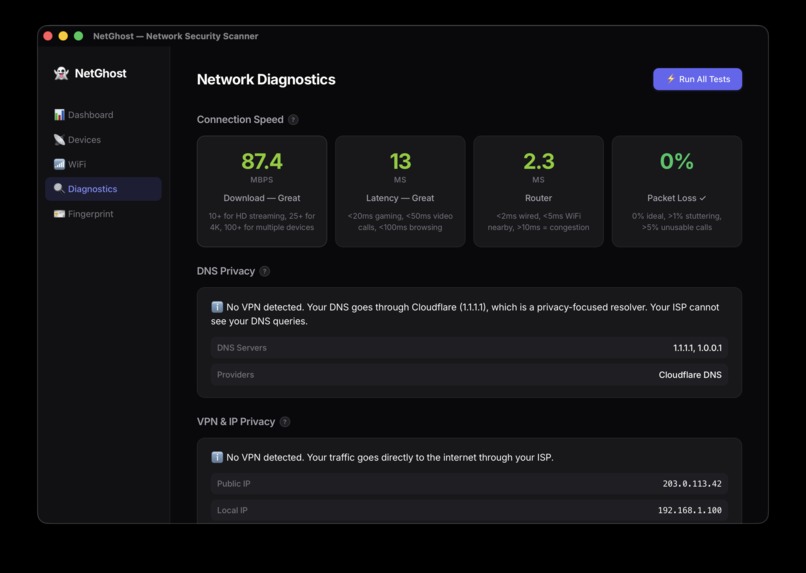The image size is (806, 573).
Task: Click the Devices satellite icon in sidebar
Action: coord(60,139)
